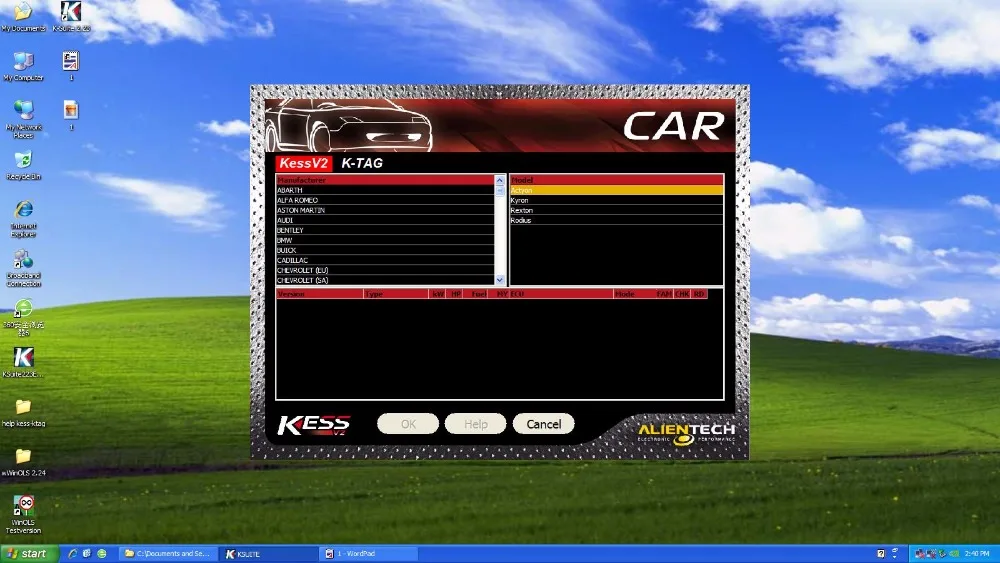Image resolution: width=1000 pixels, height=563 pixels.
Task: Switch to the KSUITE taskbar button
Action: point(269,553)
